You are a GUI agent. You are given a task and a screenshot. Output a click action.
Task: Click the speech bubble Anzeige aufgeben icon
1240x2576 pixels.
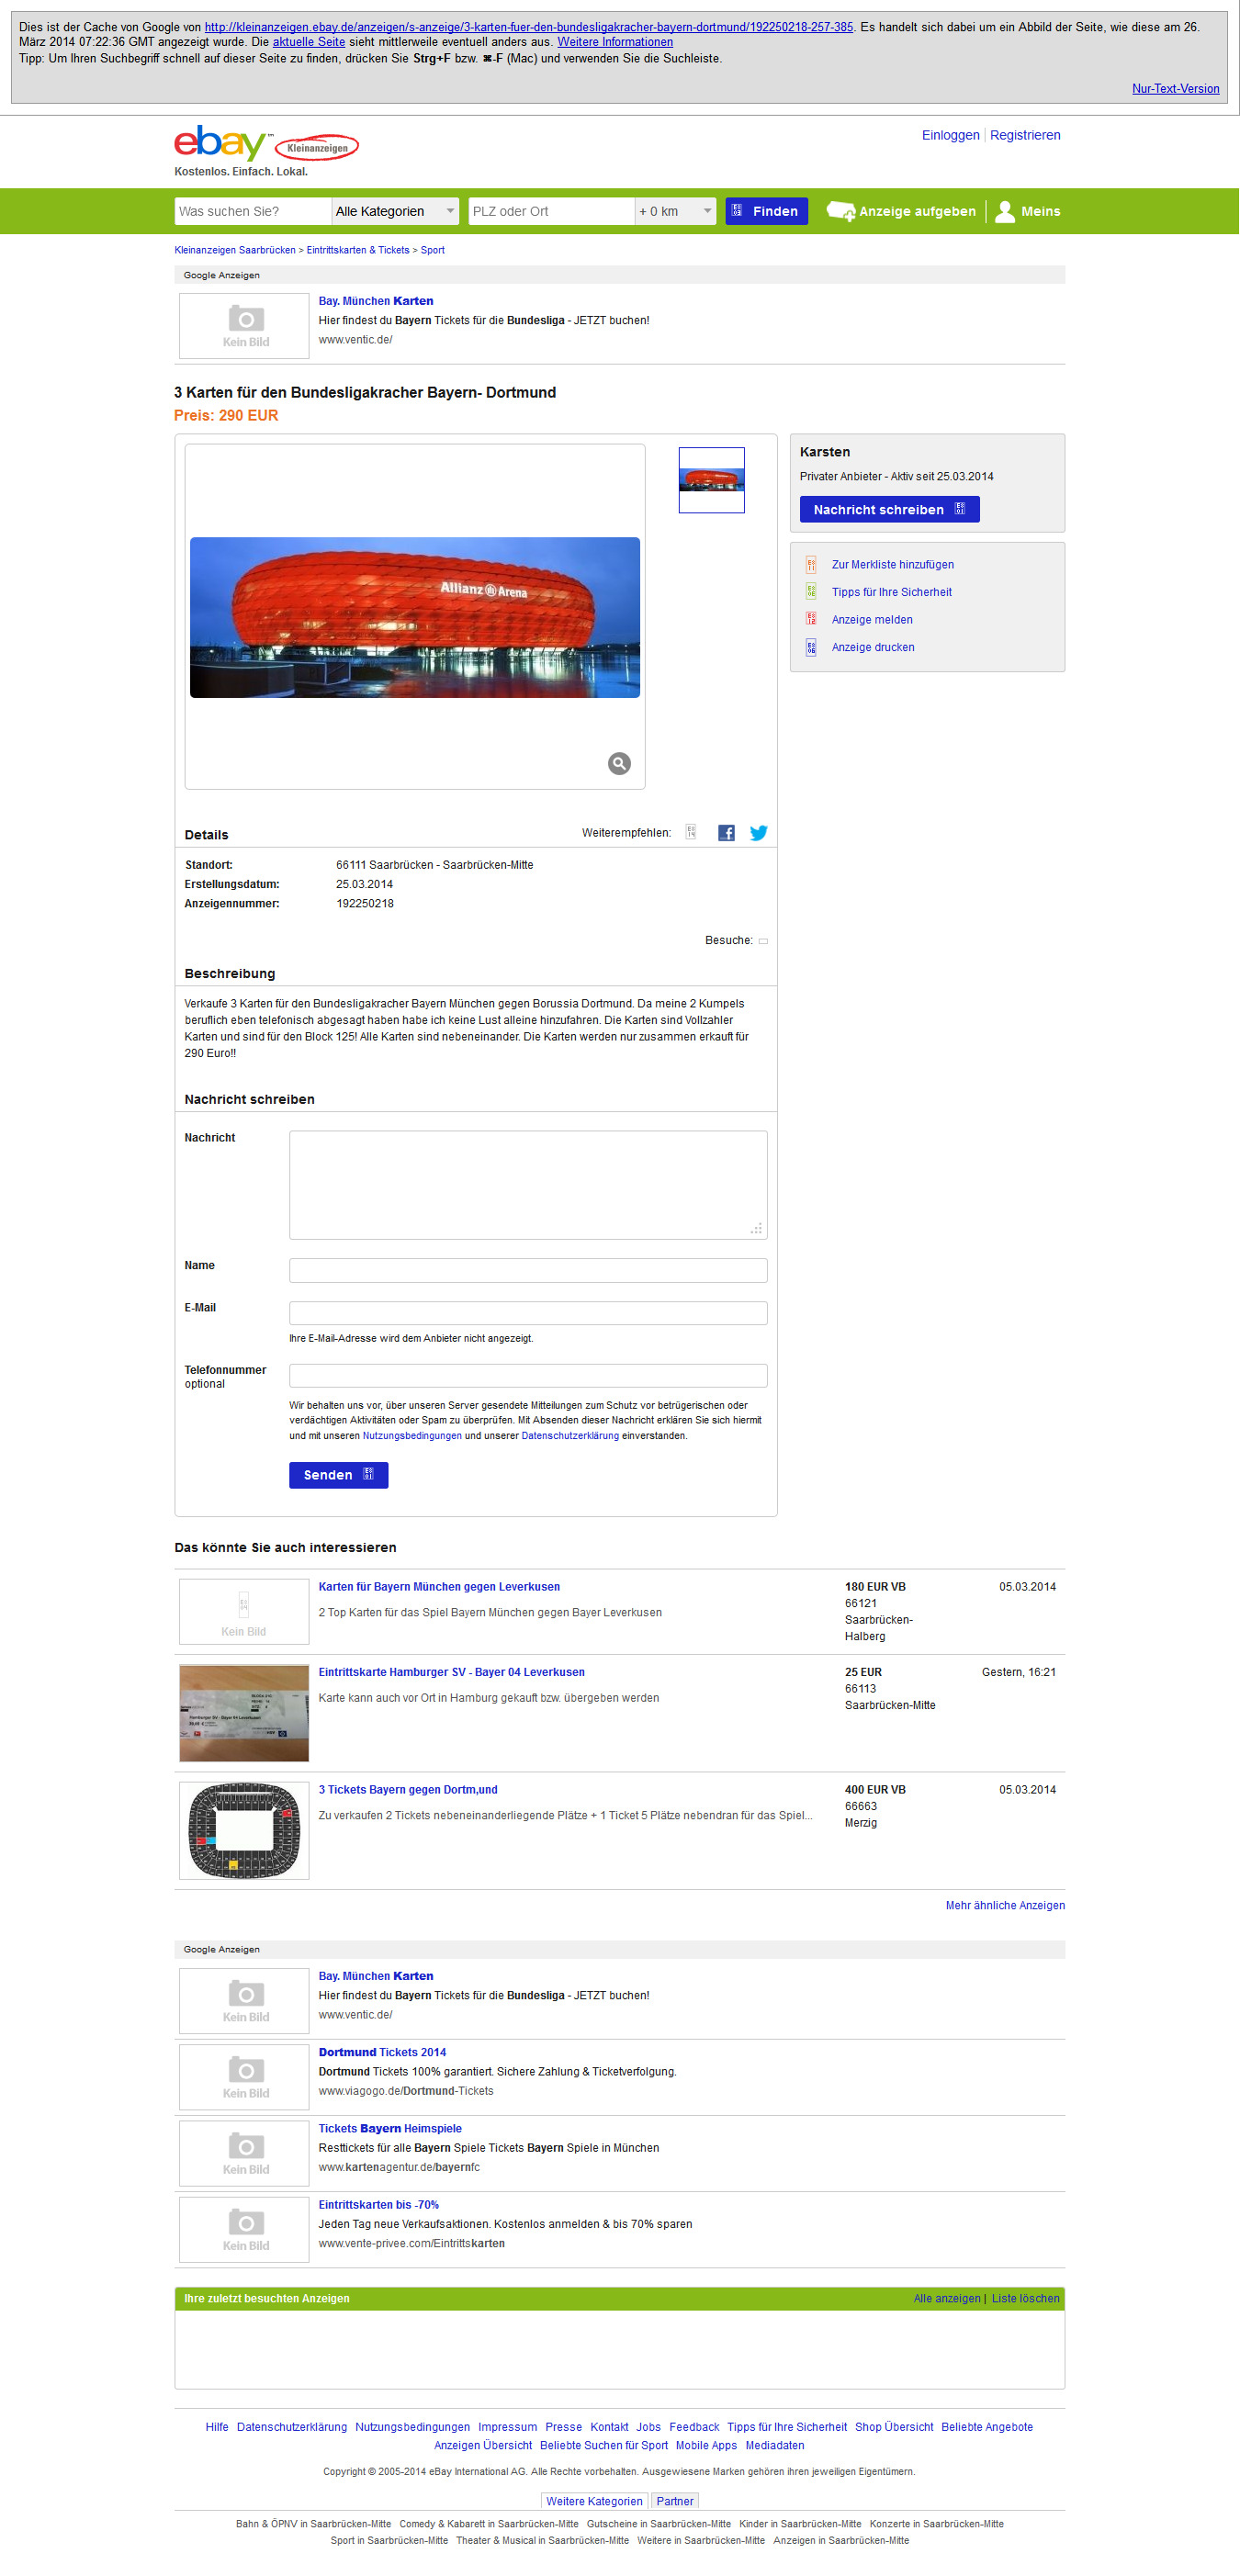coord(840,211)
